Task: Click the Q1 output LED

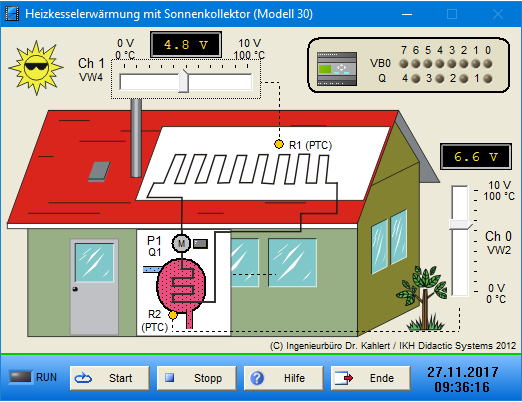Action: (x=487, y=79)
